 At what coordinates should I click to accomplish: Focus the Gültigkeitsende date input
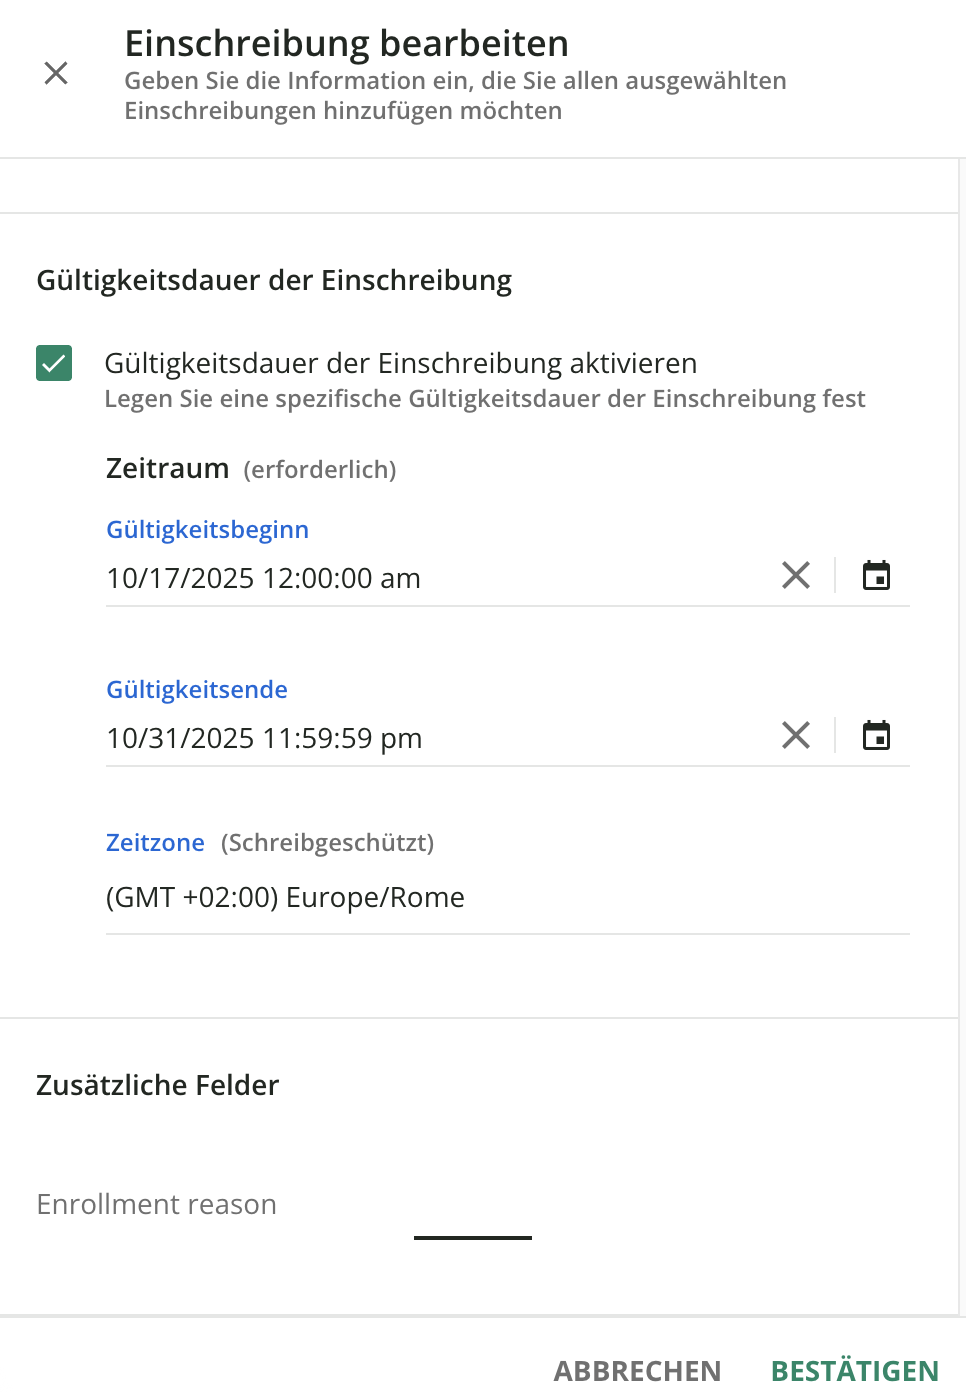[x=400, y=738]
